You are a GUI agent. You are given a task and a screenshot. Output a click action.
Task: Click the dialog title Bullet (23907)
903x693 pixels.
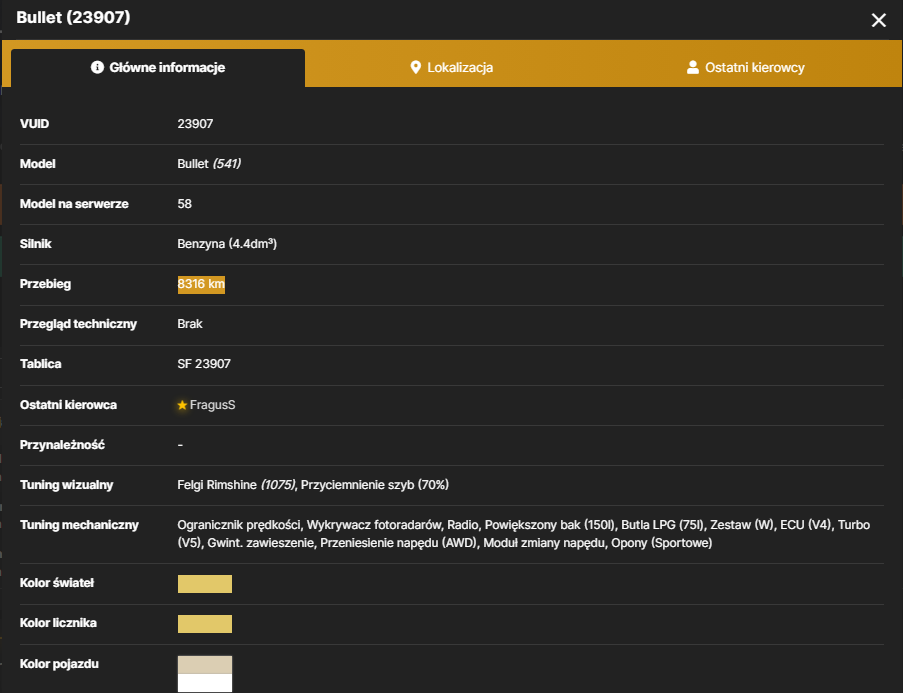pos(73,17)
